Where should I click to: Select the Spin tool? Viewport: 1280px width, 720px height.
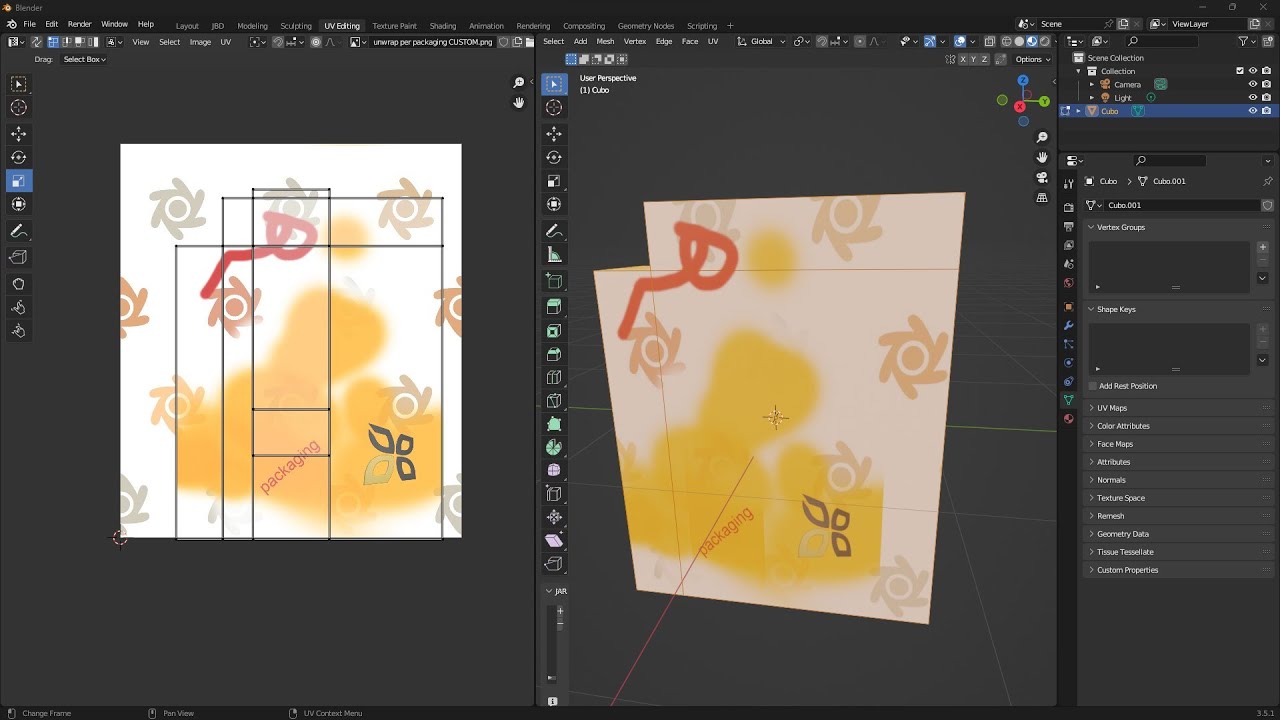pos(554,447)
